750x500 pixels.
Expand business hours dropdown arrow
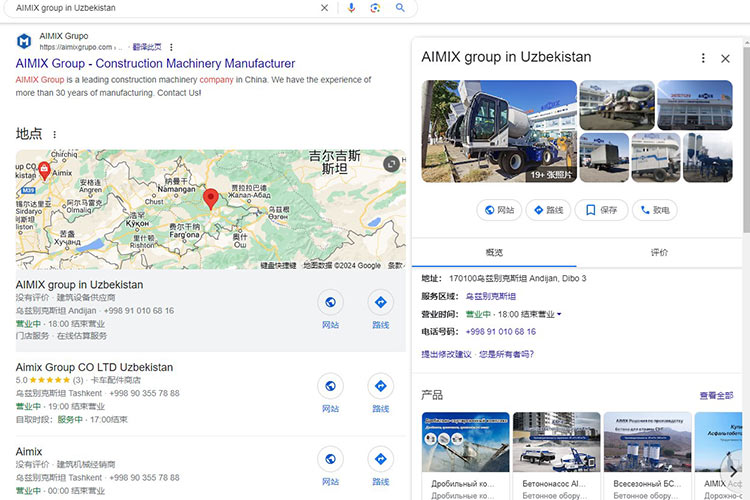(559, 314)
